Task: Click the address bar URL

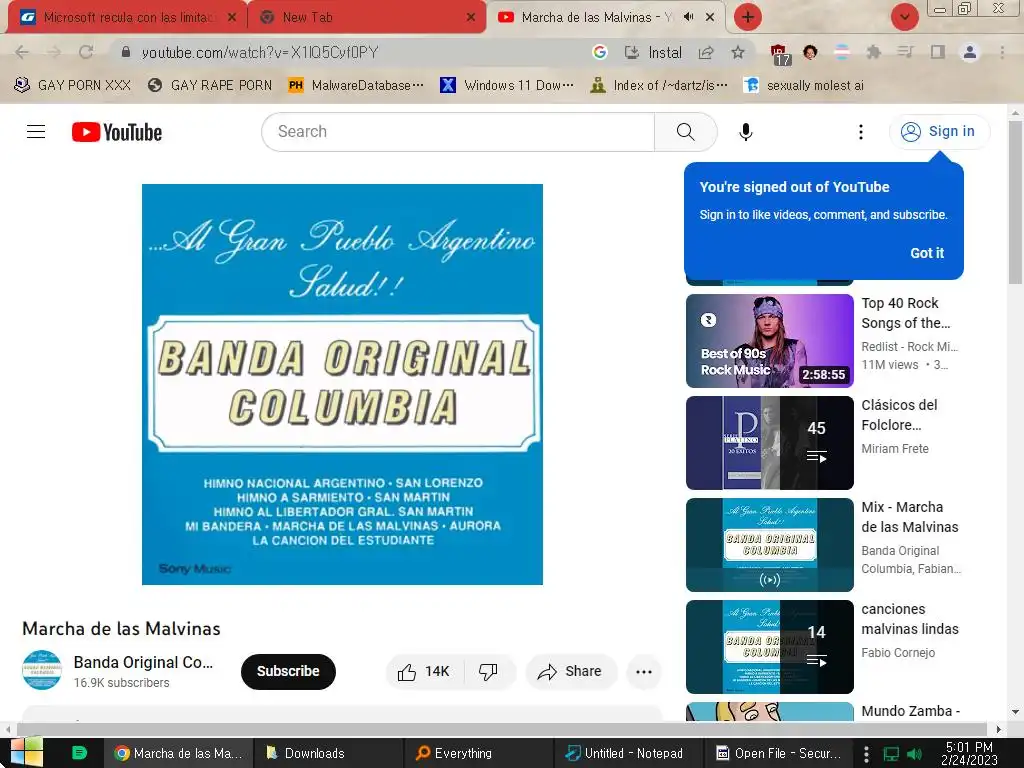Action: [x=260, y=52]
